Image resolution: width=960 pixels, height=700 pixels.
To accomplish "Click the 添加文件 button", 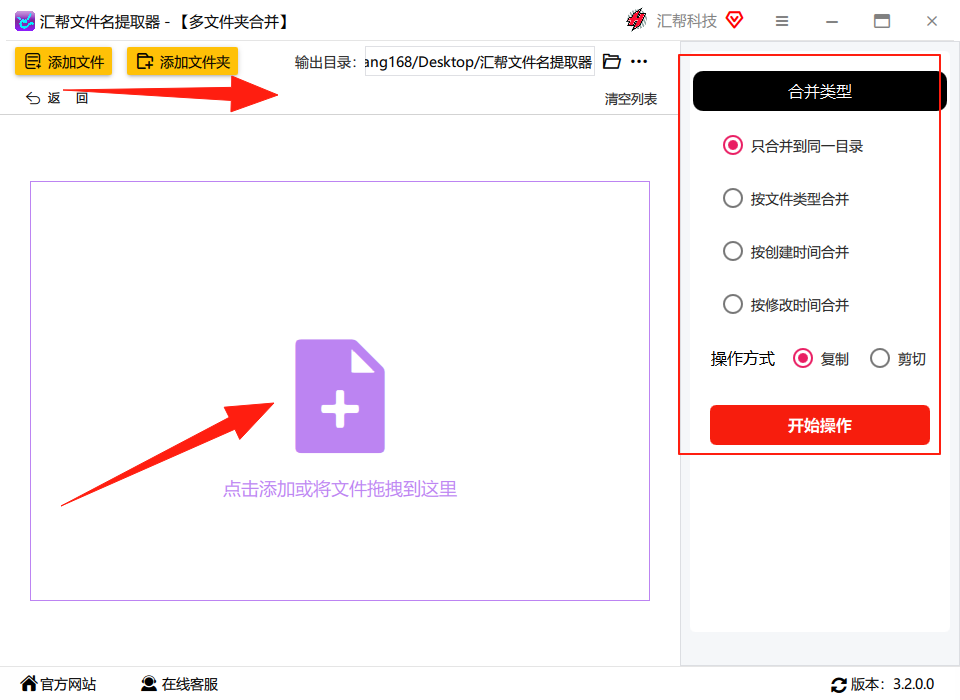I will [x=64, y=61].
